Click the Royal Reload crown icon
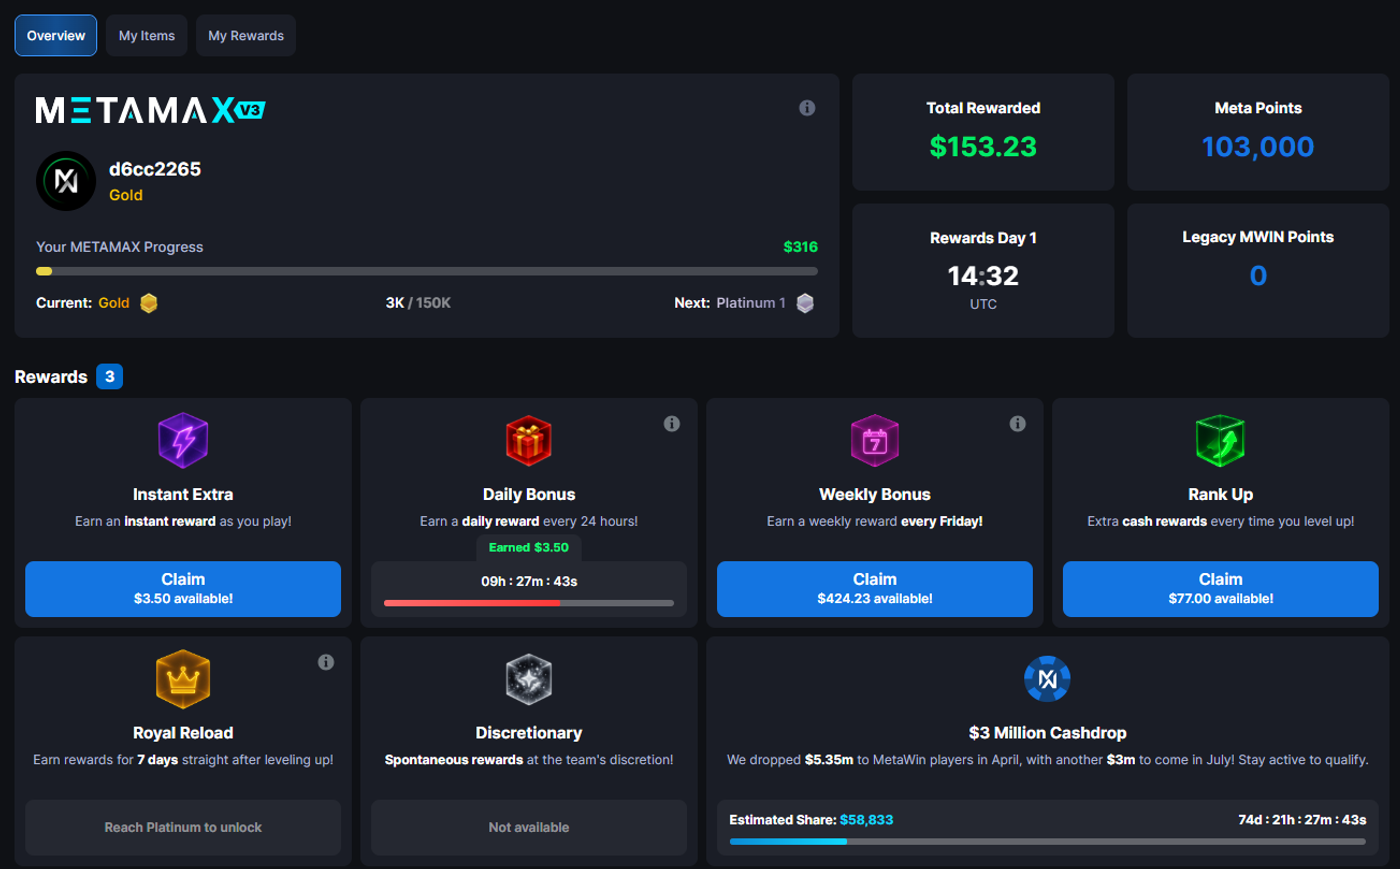1400x869 pixels. coord(183,679)
